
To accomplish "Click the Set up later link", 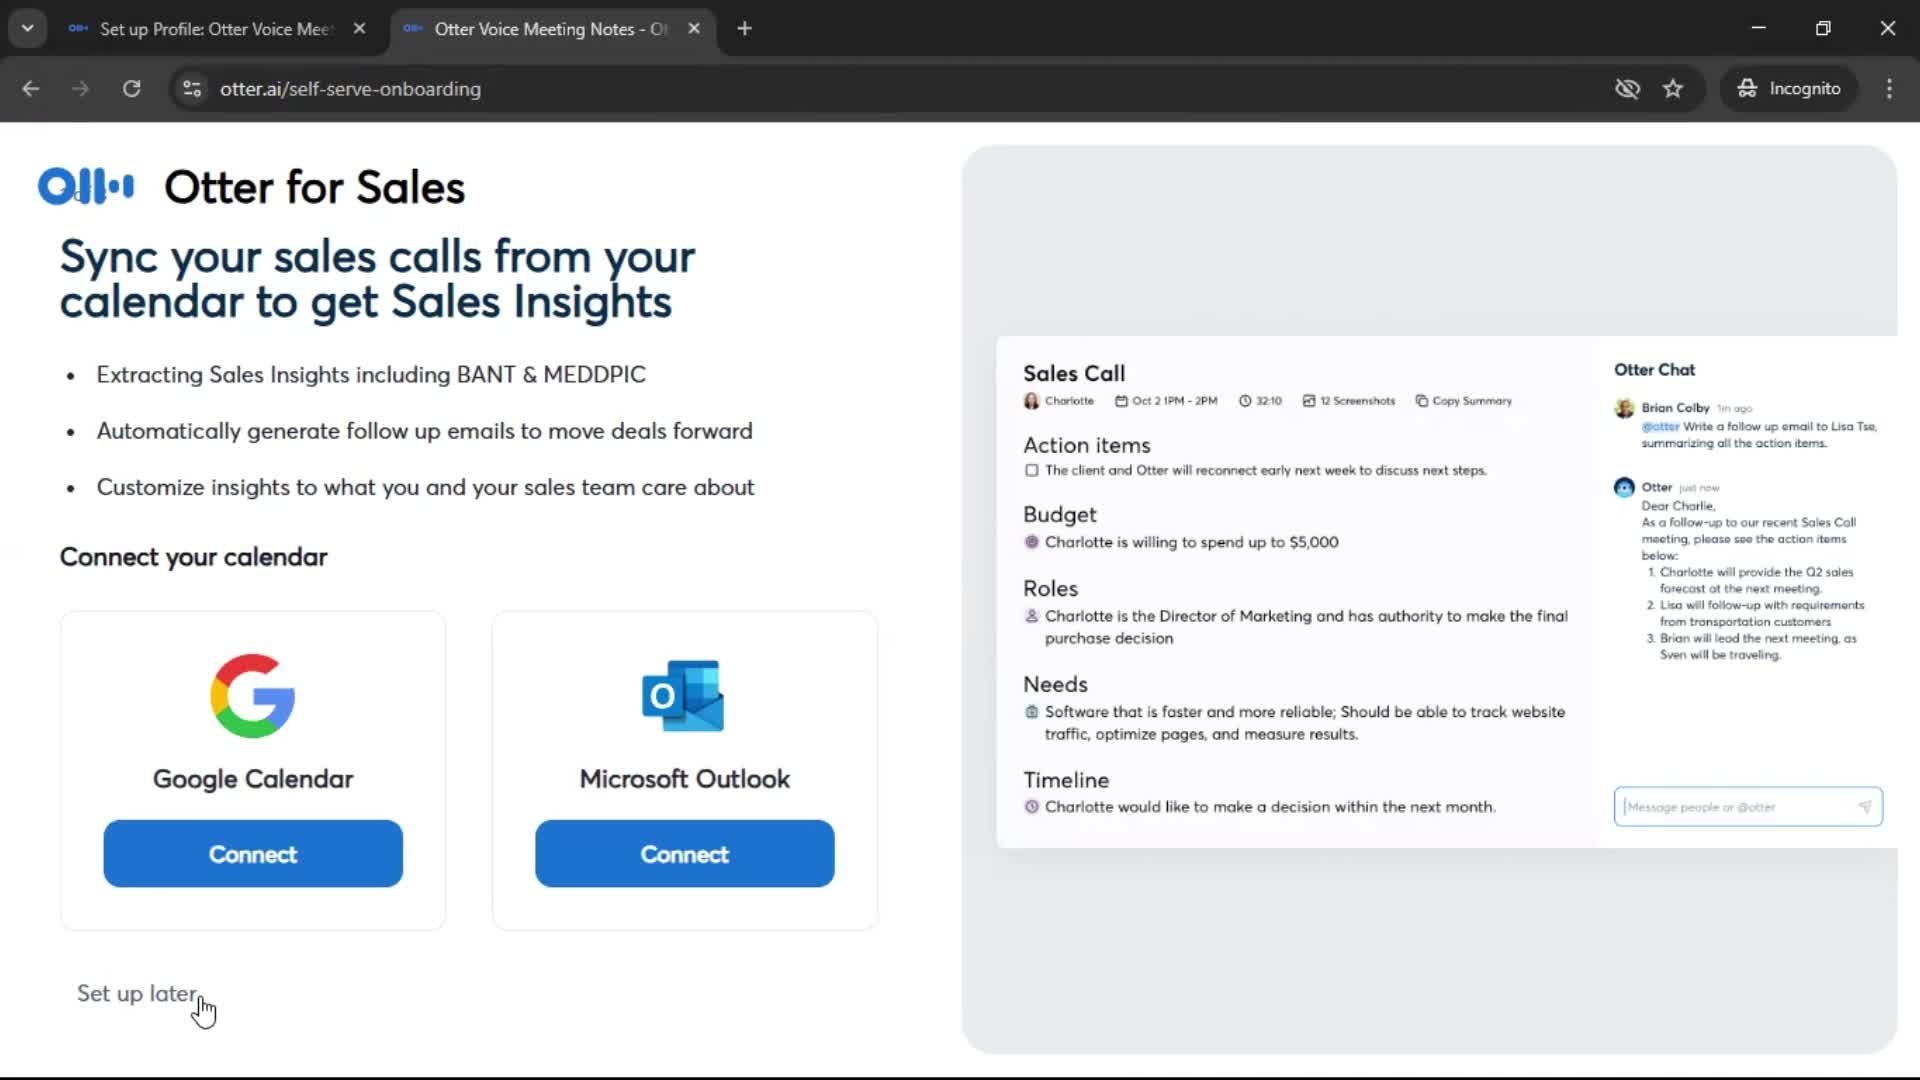I will pyautogui.click(x=137, y=993).
